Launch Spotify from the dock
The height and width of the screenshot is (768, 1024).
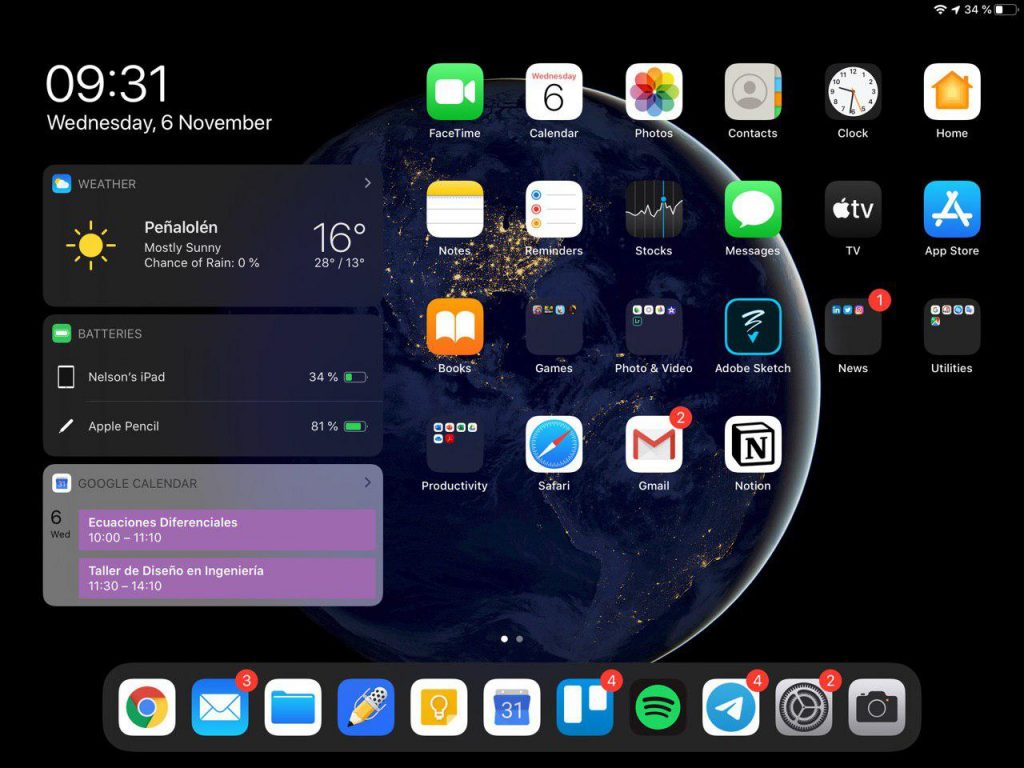coord(658,708)
